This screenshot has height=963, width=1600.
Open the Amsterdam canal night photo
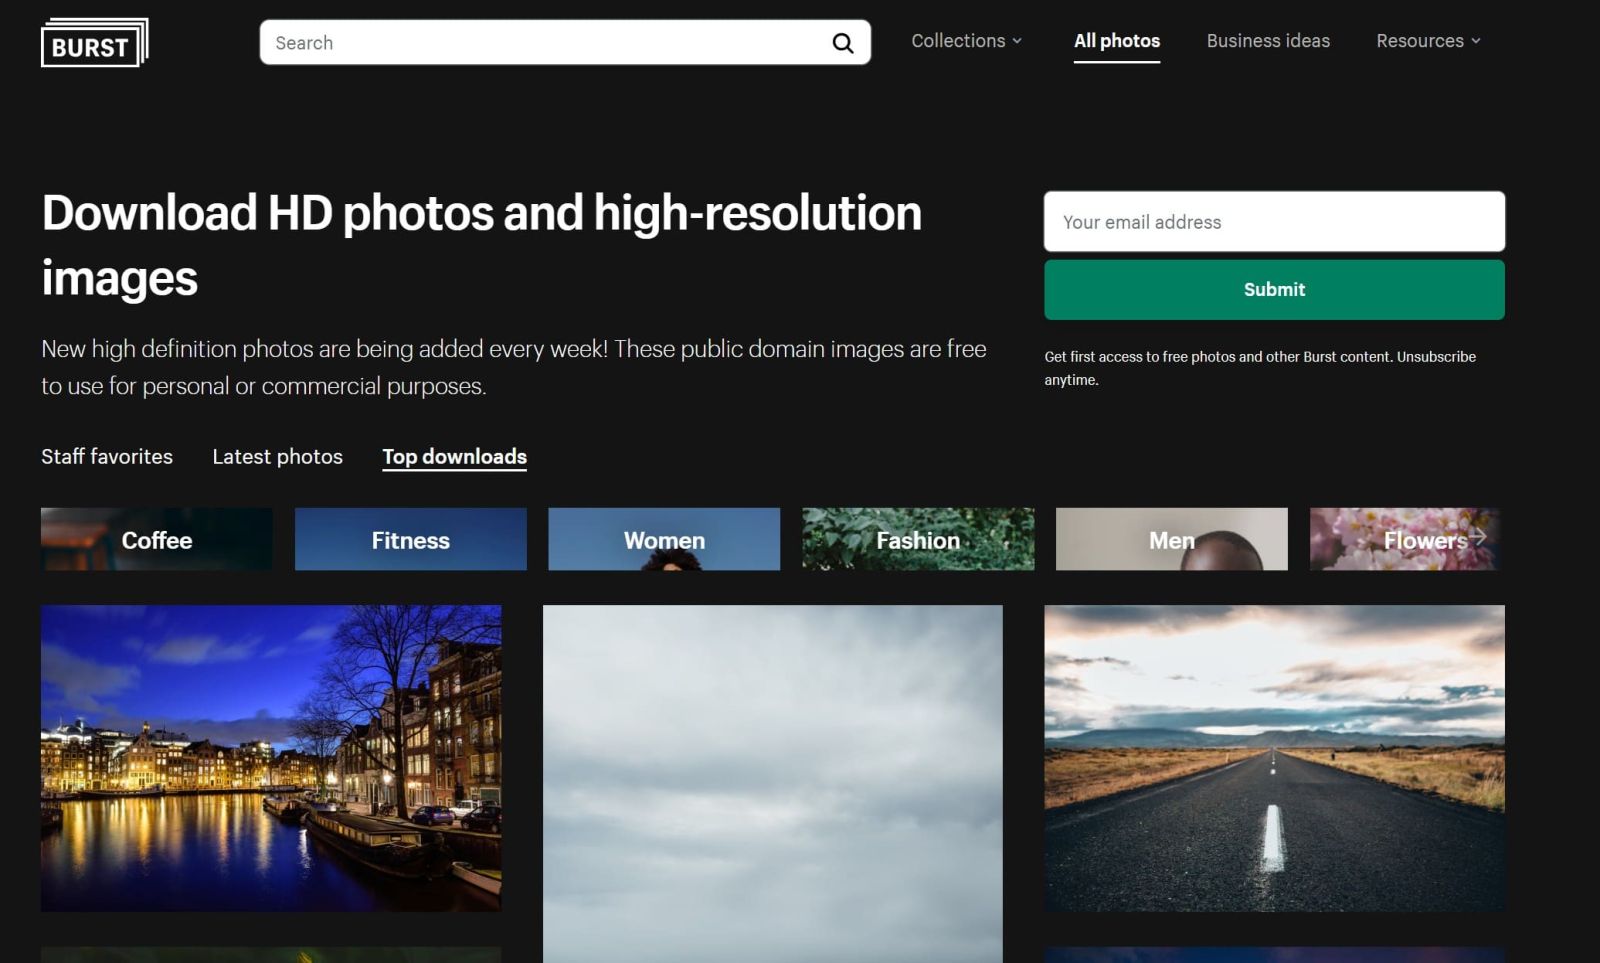click(271, 757)
